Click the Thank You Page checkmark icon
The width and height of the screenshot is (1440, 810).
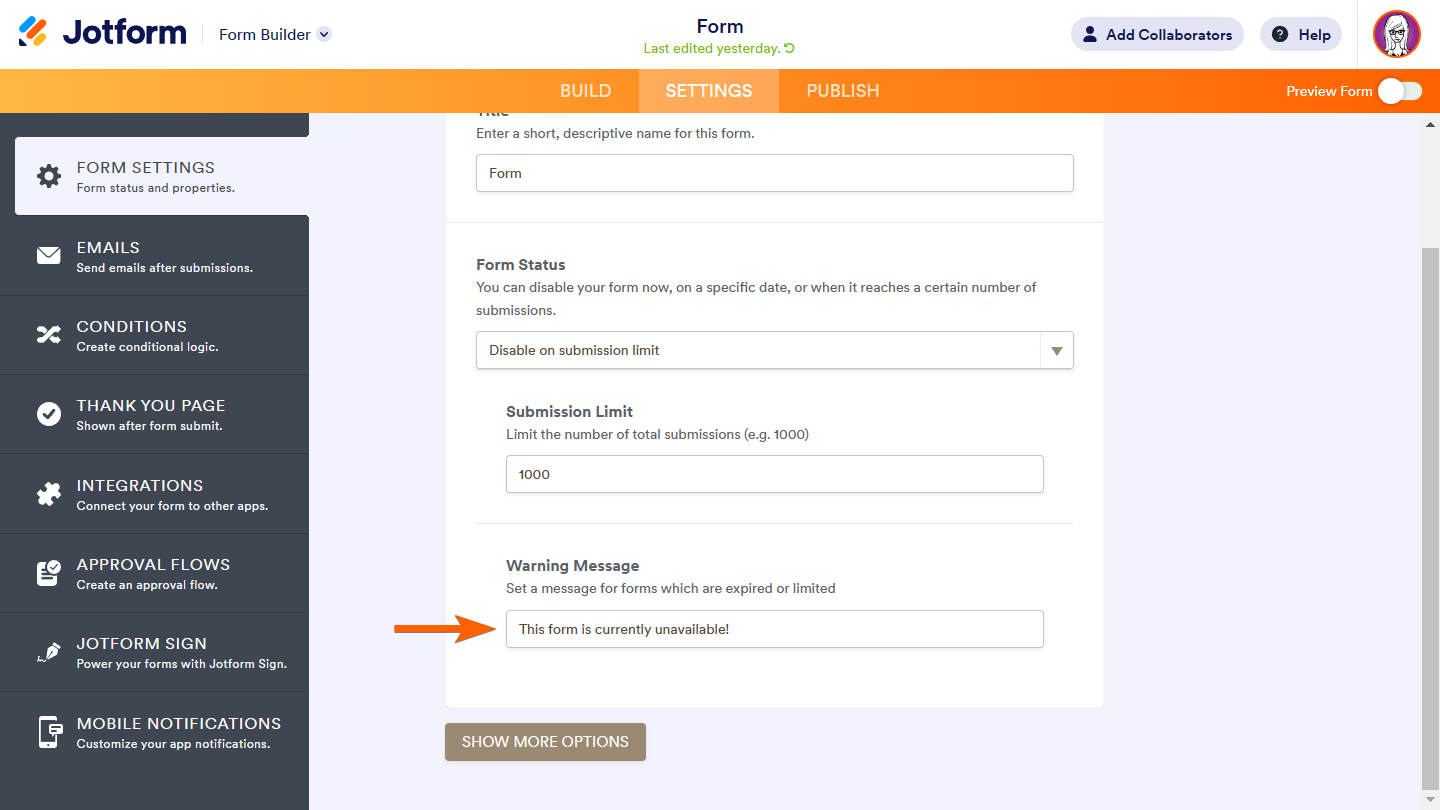(x=48, y=414)
